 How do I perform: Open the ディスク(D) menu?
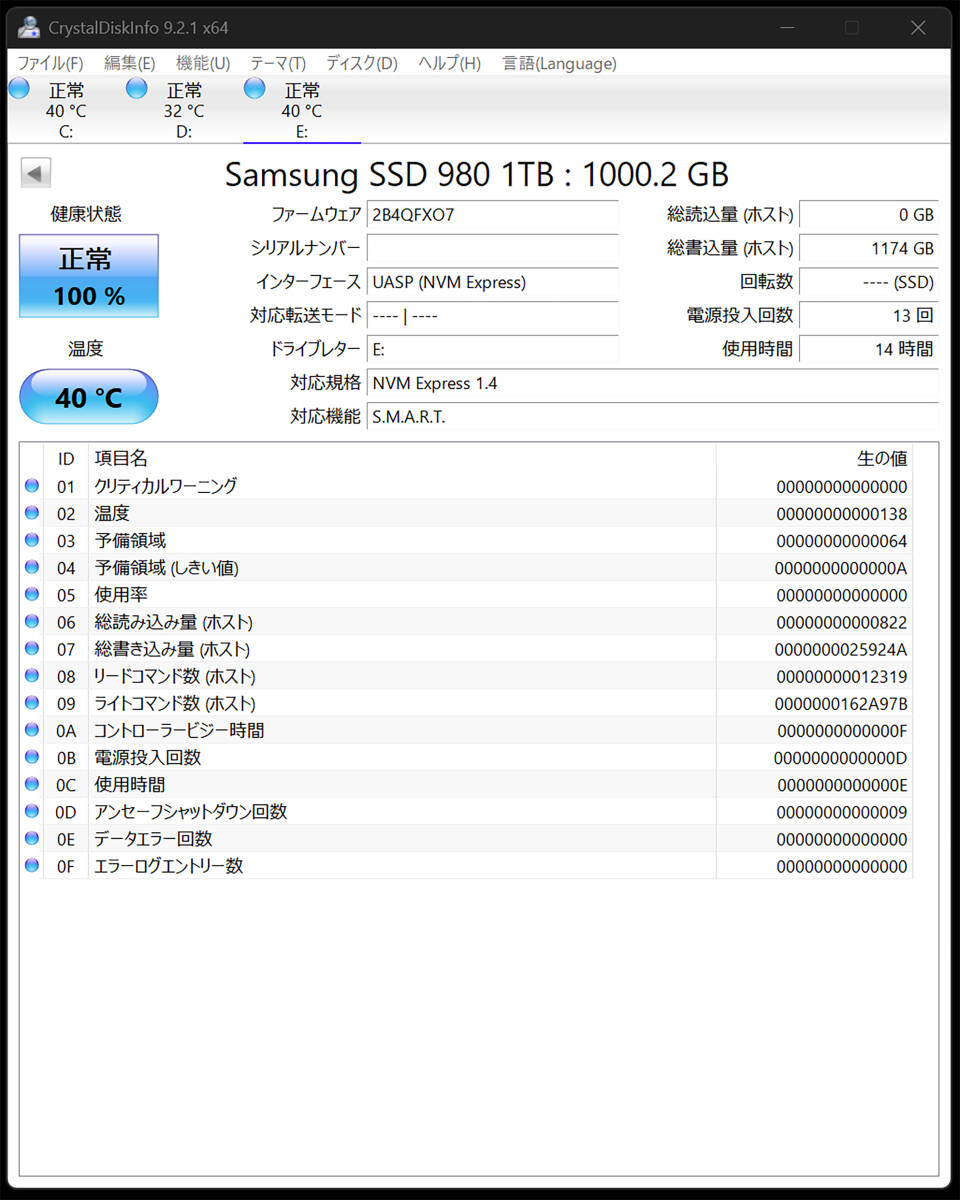(361, 63)
